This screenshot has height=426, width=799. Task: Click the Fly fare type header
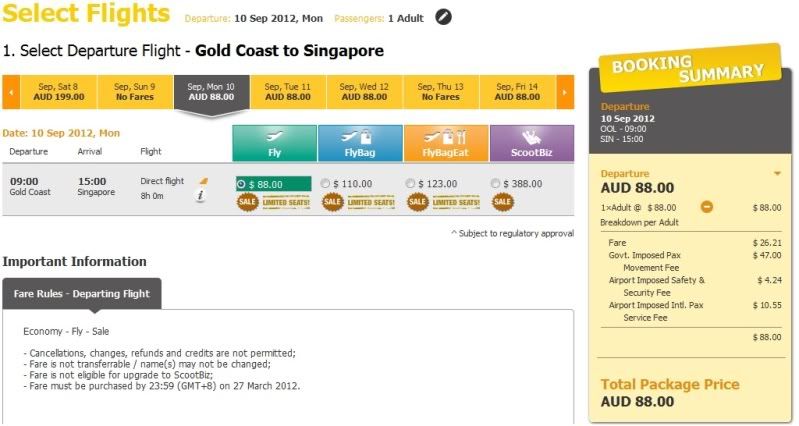(274, 143)
